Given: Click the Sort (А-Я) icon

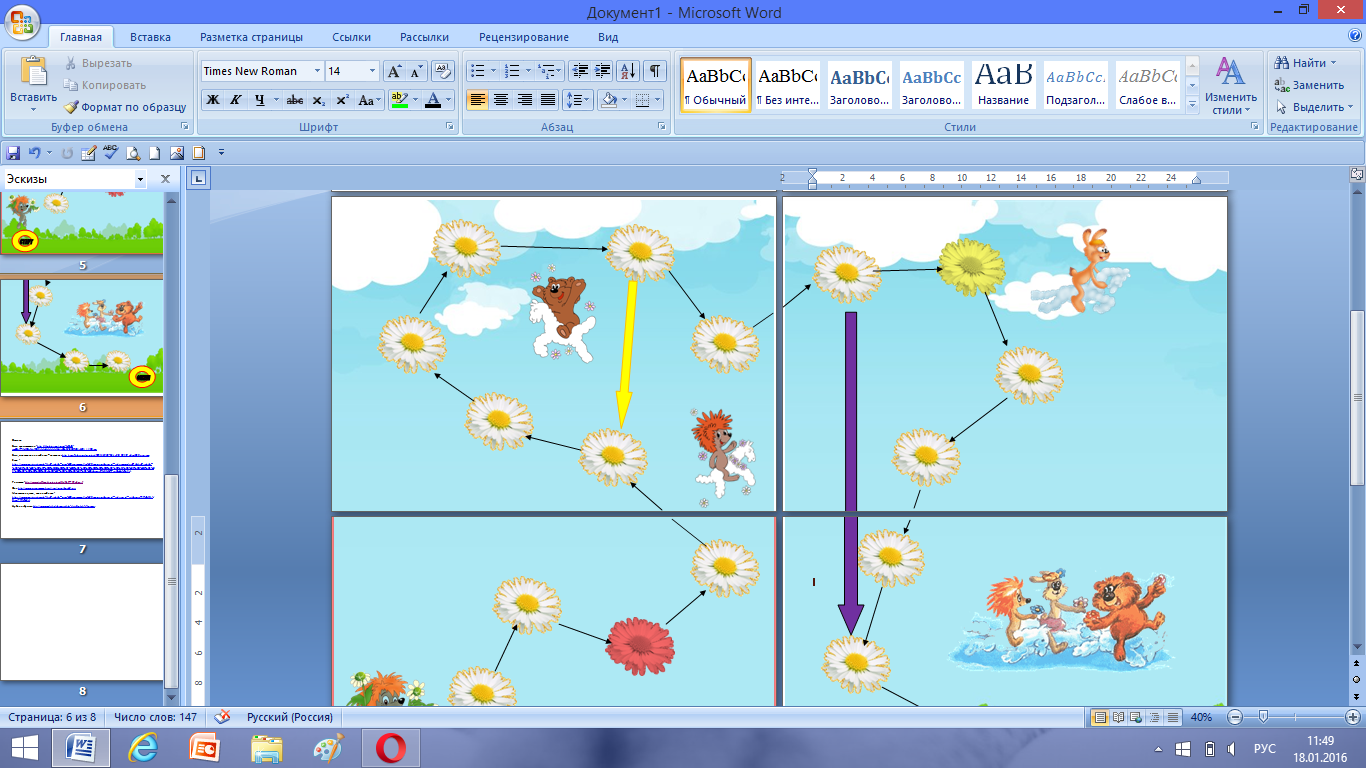Looking at the screenshot, I should tap(628, 71).
